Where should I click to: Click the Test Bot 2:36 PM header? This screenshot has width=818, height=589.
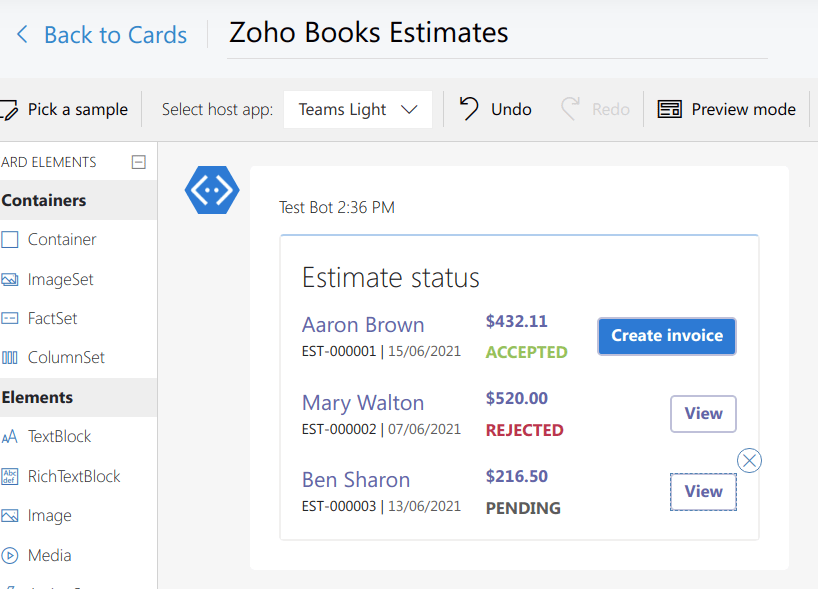[x=336, y=208]
